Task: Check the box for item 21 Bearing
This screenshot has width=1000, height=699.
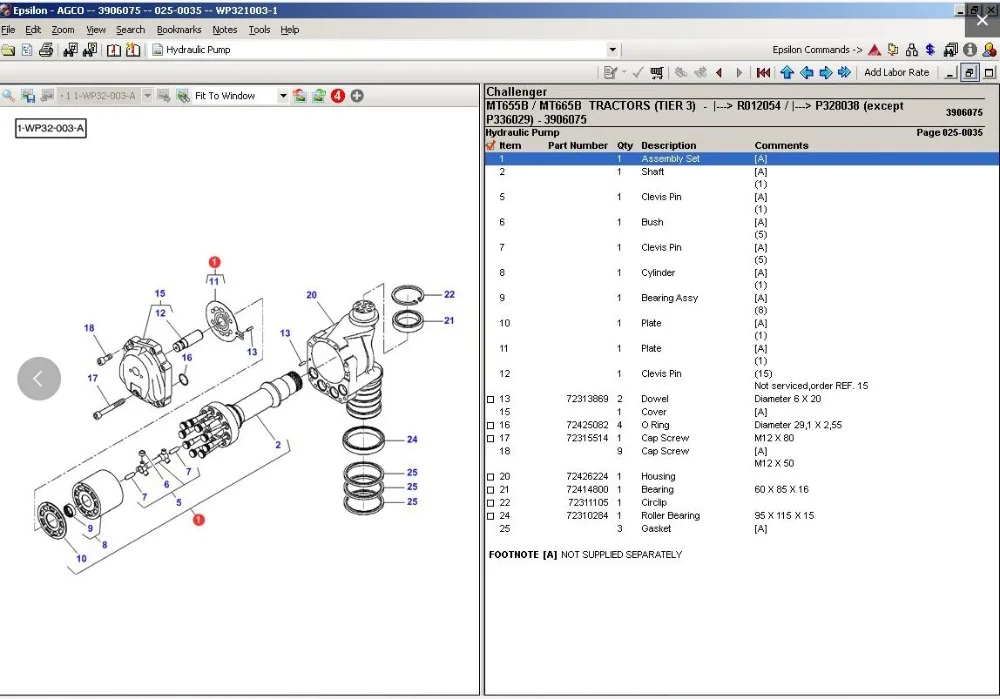Action: click(x=490, y=490)
